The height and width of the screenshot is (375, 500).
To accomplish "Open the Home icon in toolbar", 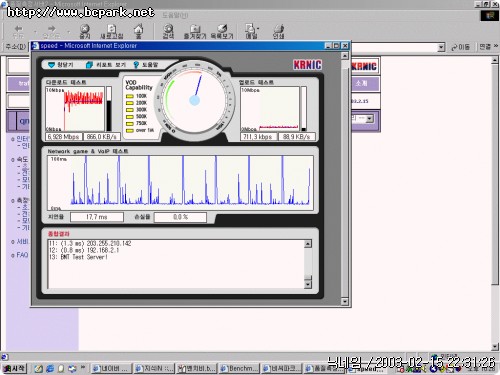I will click(x=138, y=28).
